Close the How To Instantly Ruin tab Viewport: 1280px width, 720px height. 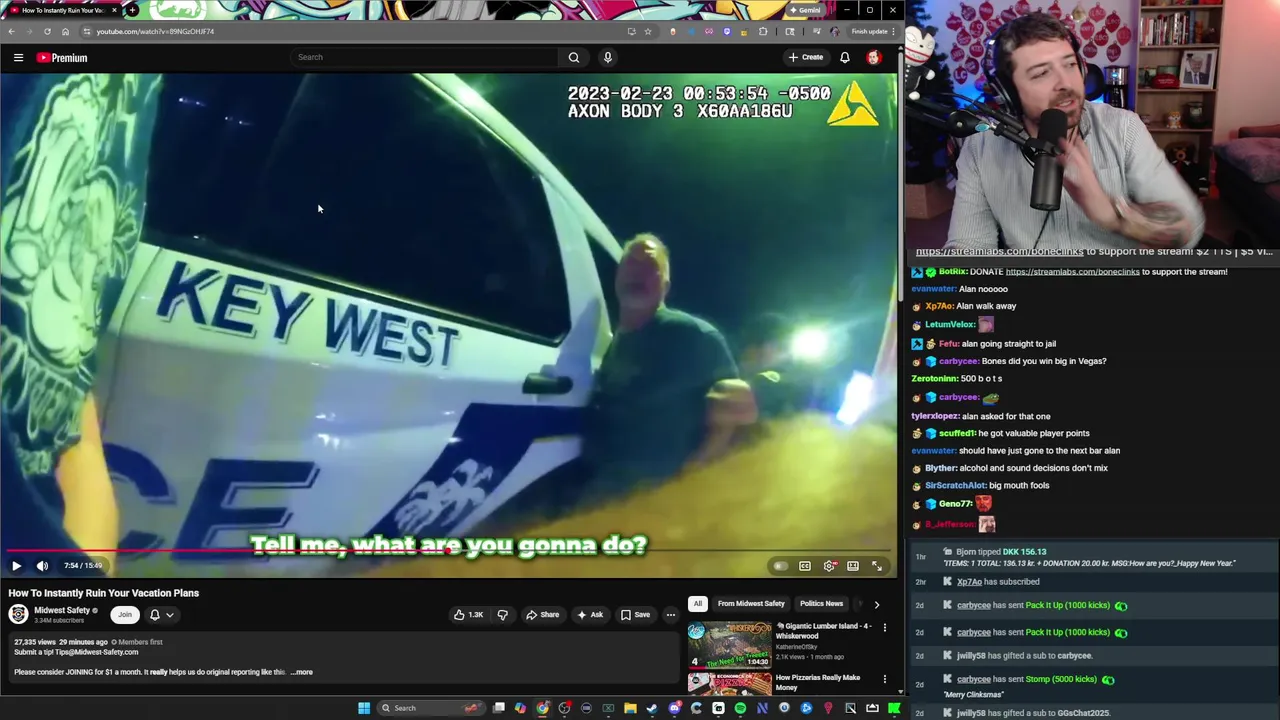pyautogui.click(x=114, y=10)
